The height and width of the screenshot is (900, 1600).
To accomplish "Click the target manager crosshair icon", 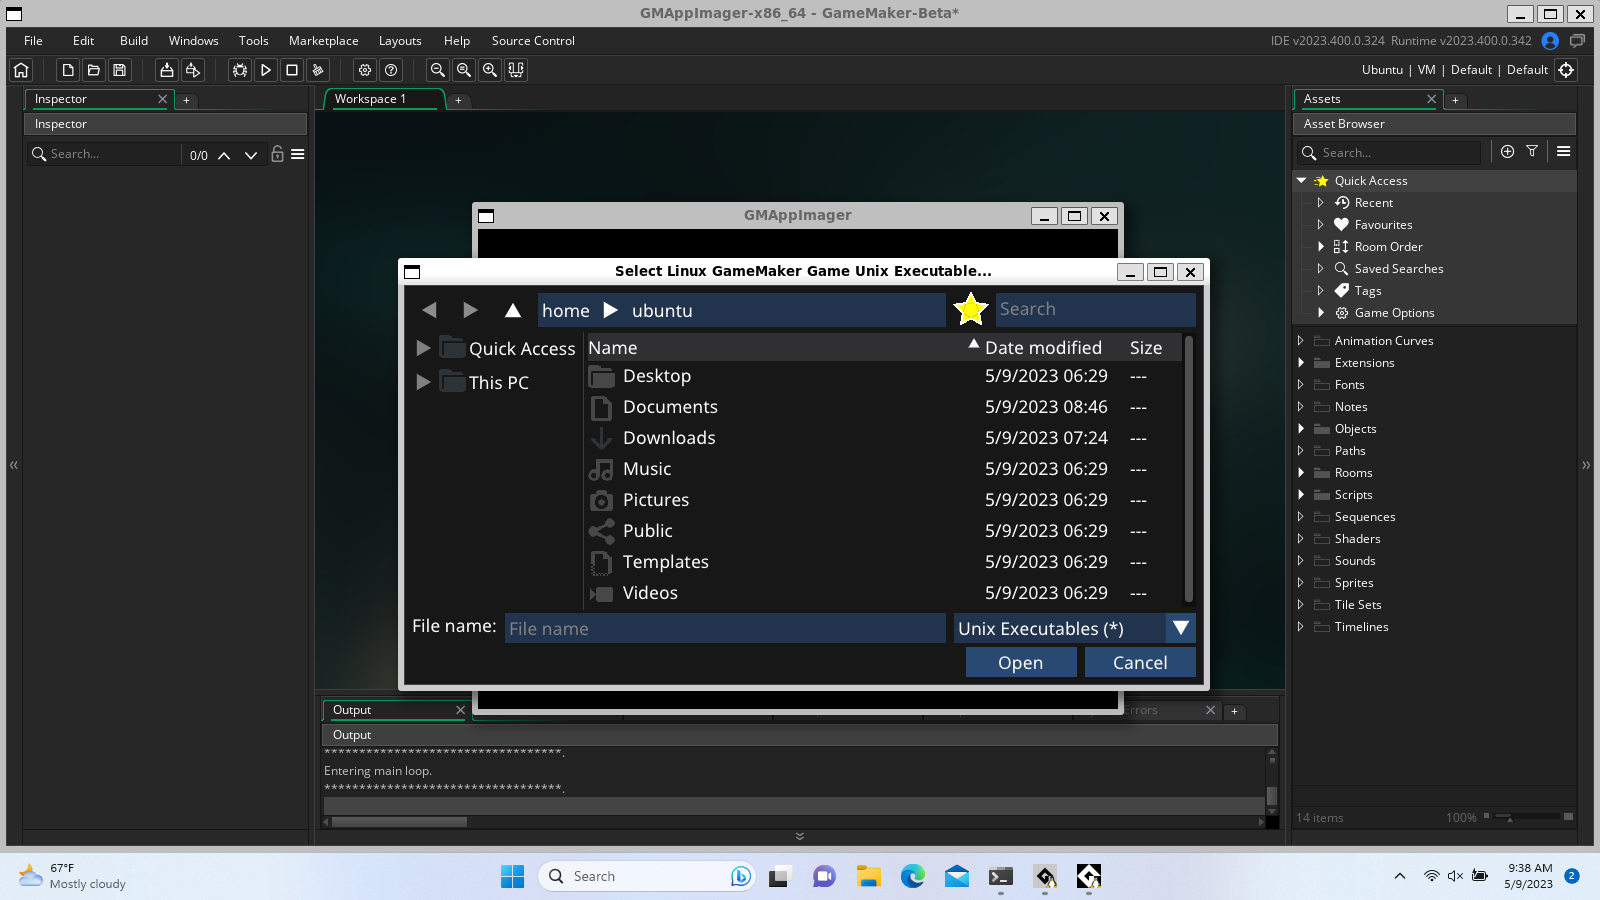I will [1566, 70].
